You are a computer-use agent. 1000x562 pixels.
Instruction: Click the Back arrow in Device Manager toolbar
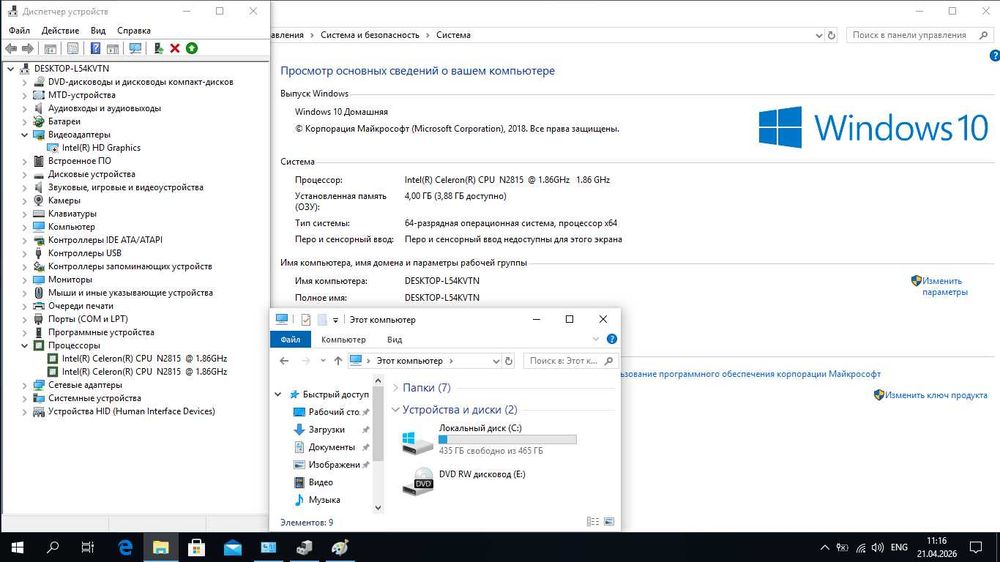[11, 48]
